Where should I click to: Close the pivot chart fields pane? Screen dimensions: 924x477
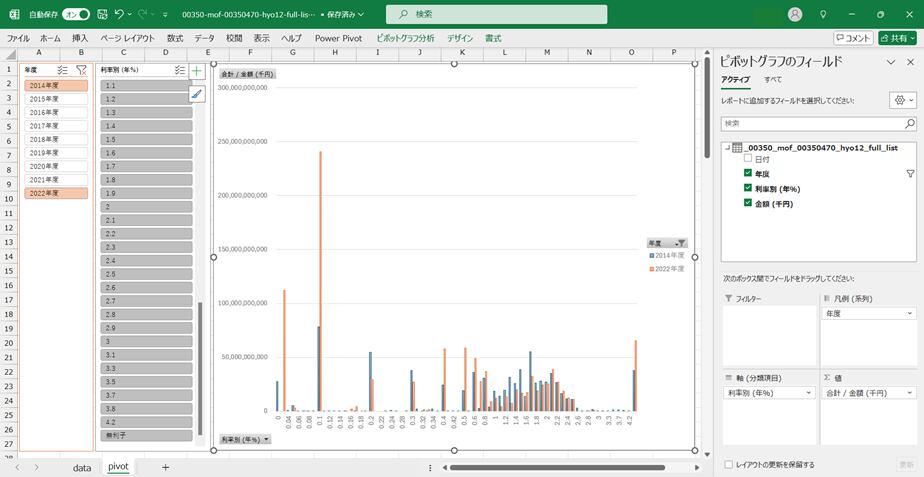click(x=910, y=62)
